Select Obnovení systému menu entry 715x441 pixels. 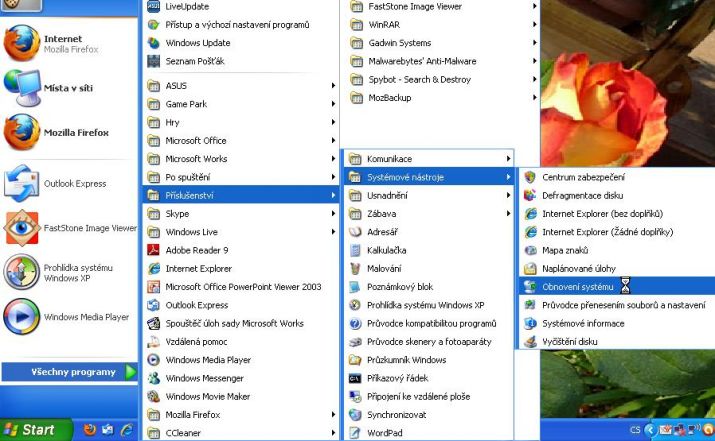(x=617, y=286)
